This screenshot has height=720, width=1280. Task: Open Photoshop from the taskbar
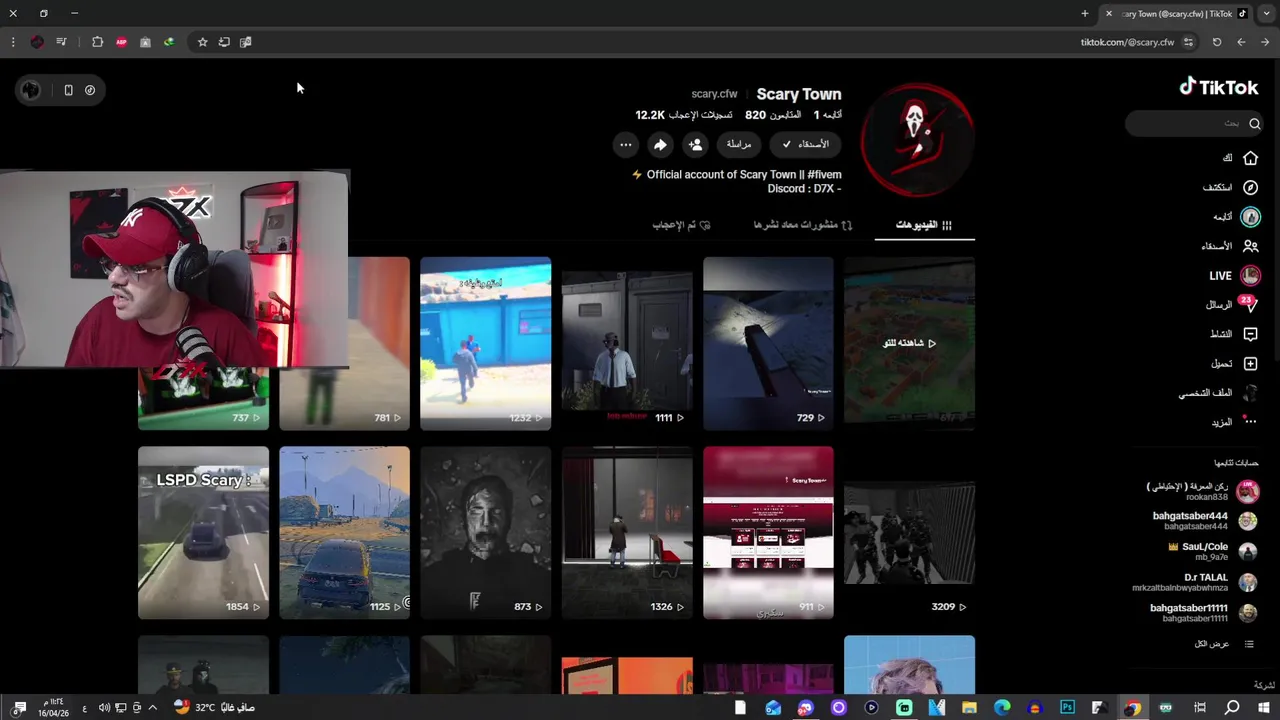(1067, 708)
